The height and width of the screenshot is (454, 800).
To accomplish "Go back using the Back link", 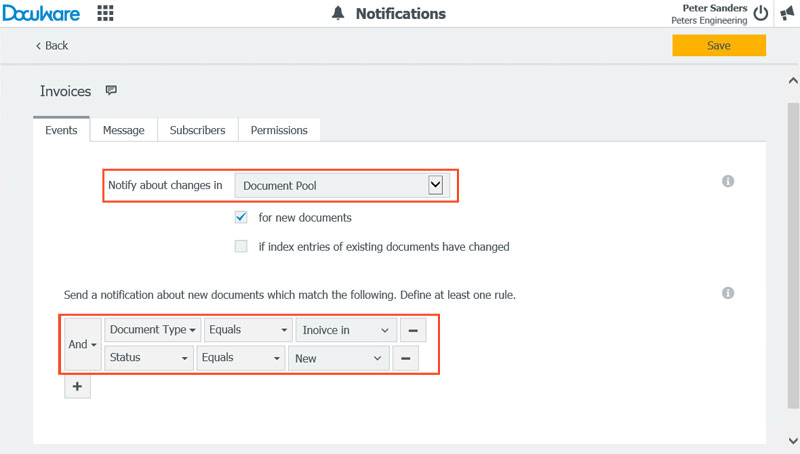I will tap(52, 46).
